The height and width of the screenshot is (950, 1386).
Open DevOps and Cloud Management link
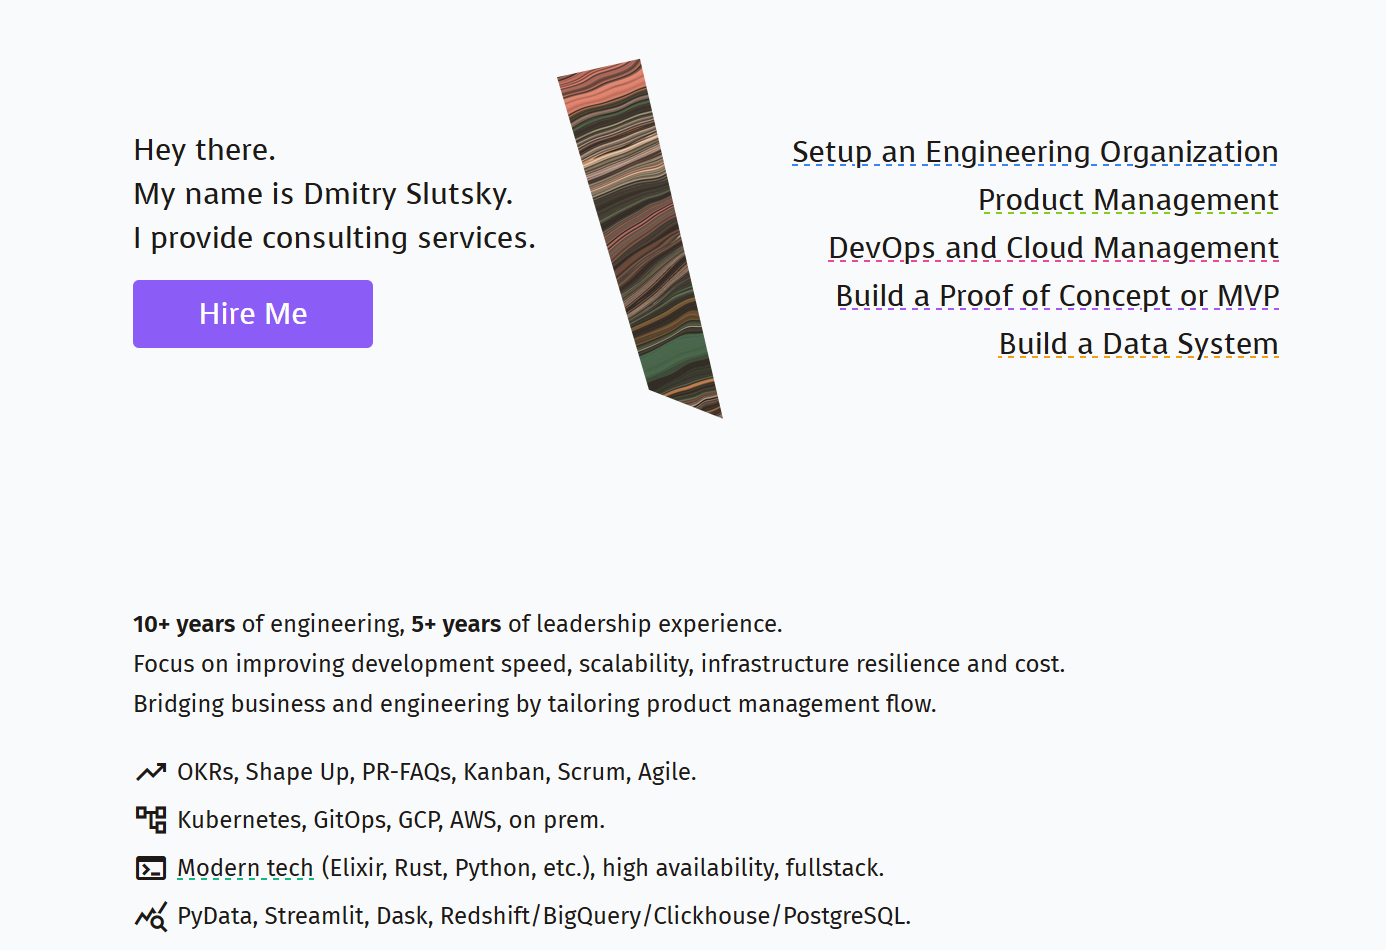[x=1053, y=248]
